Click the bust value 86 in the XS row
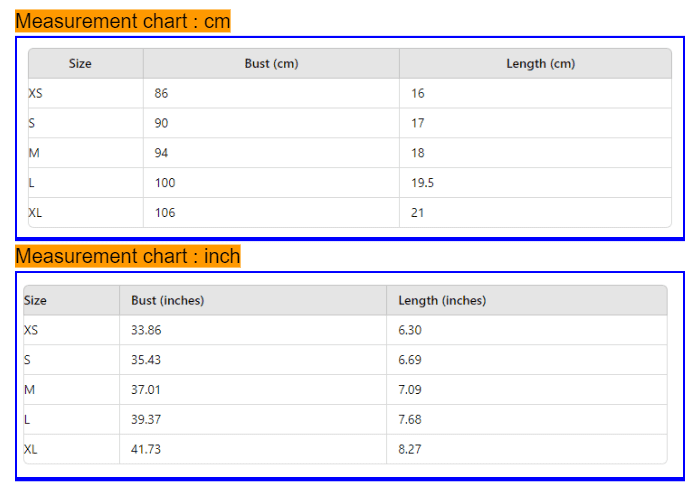 (x=162, y=93)
